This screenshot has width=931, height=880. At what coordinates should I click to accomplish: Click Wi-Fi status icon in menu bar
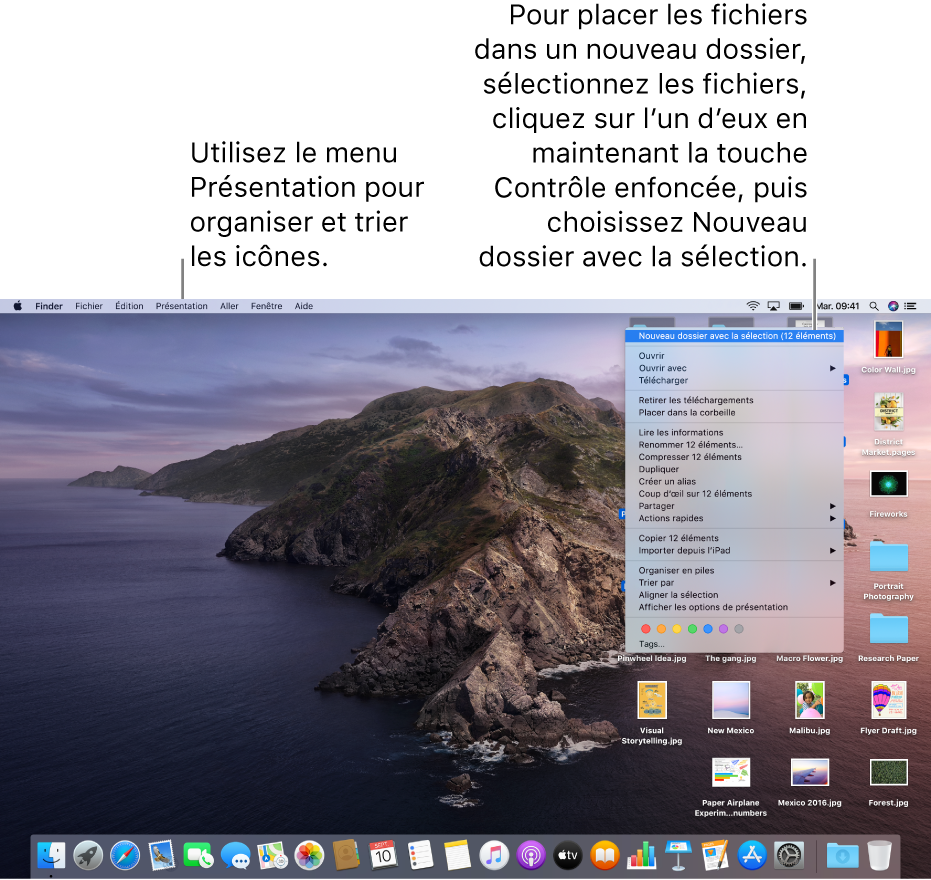pyautogui.click(x=753, y=306)
